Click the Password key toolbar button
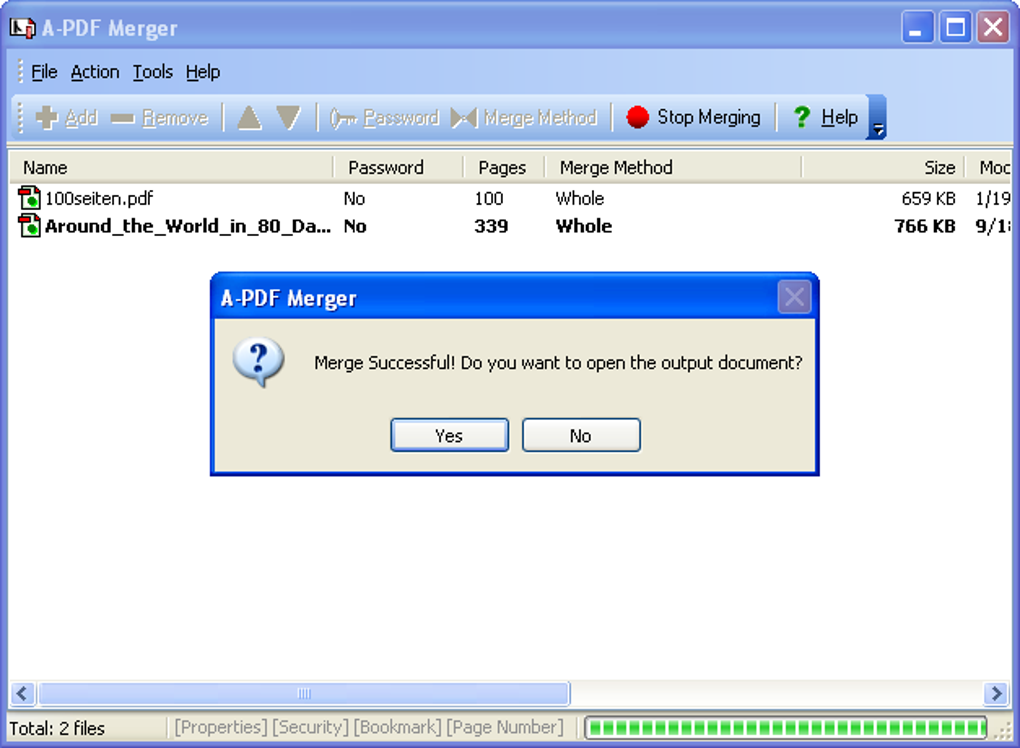This screenshot has height=748, width=1020. (x=384, y=118)
